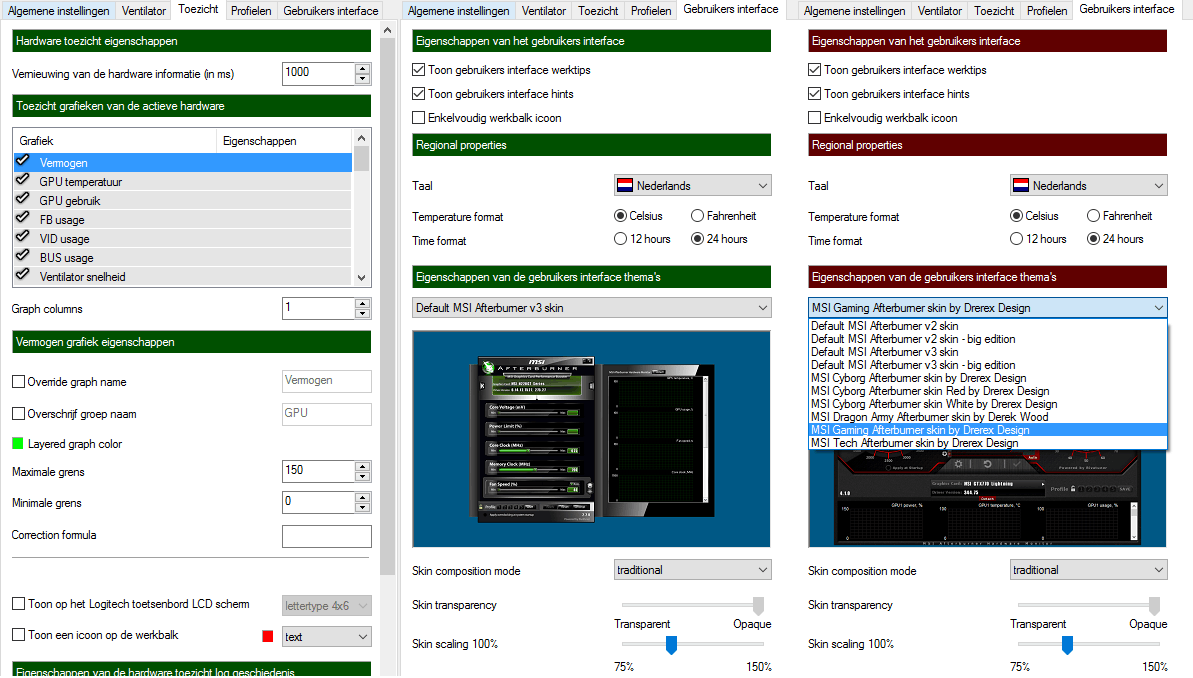Increase Graph columns with the up arrow

[363, 304]
